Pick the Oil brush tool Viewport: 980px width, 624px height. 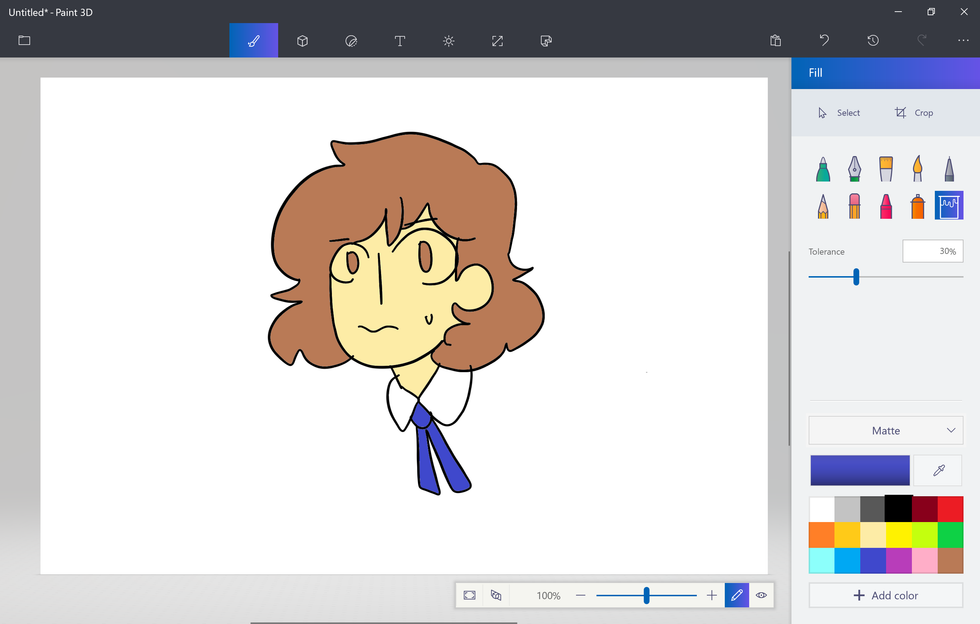point(886,168)
